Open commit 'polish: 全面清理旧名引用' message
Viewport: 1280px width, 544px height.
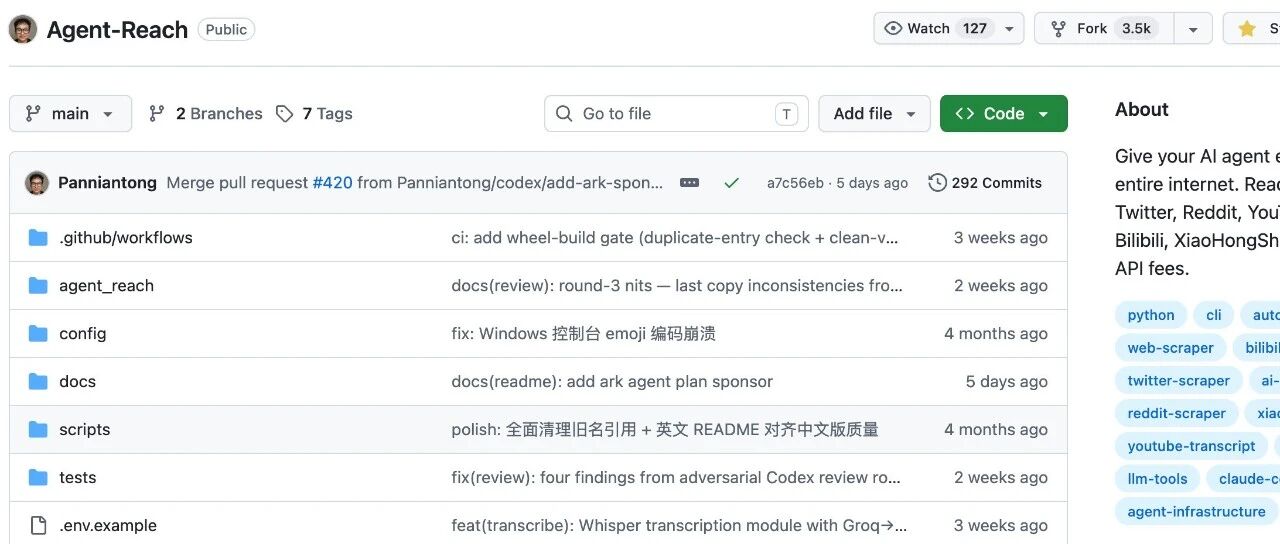[665, 429]
